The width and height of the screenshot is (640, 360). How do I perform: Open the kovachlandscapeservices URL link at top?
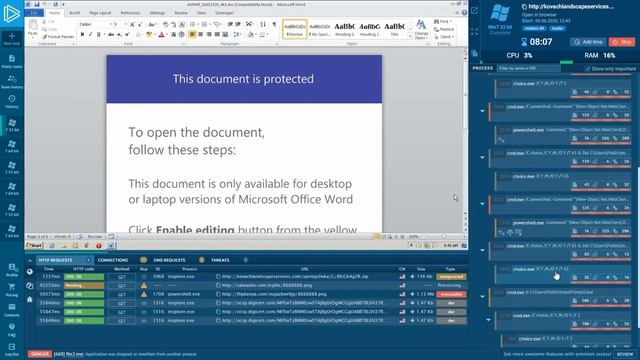coord(571,7)
